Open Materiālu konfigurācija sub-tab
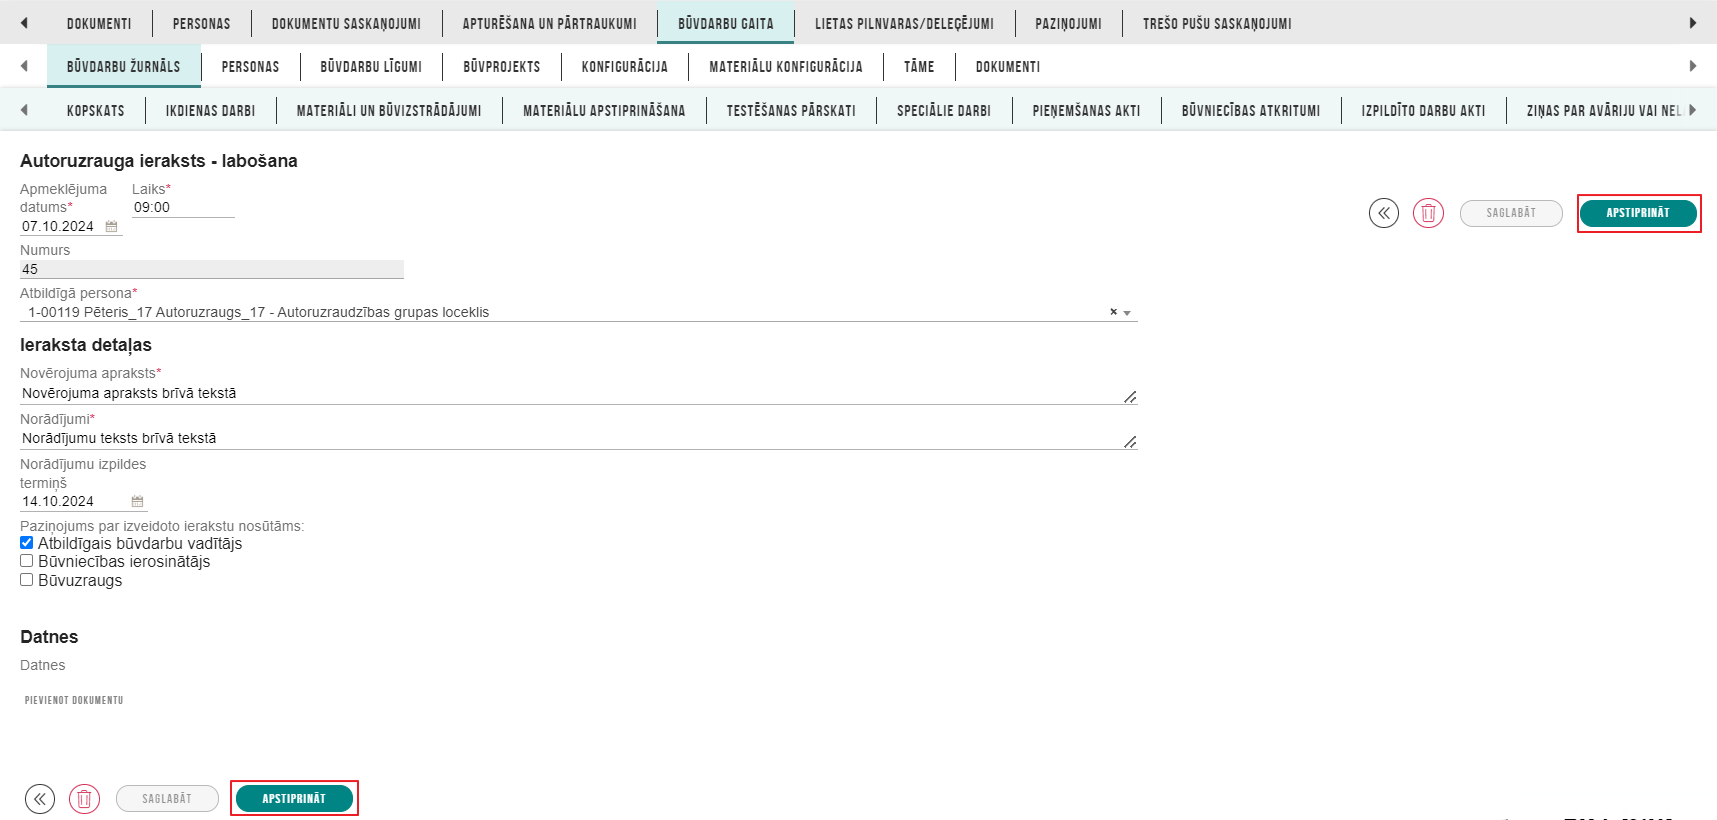Viewport: 1717px width, 820px height. click(x=786, y=66)
